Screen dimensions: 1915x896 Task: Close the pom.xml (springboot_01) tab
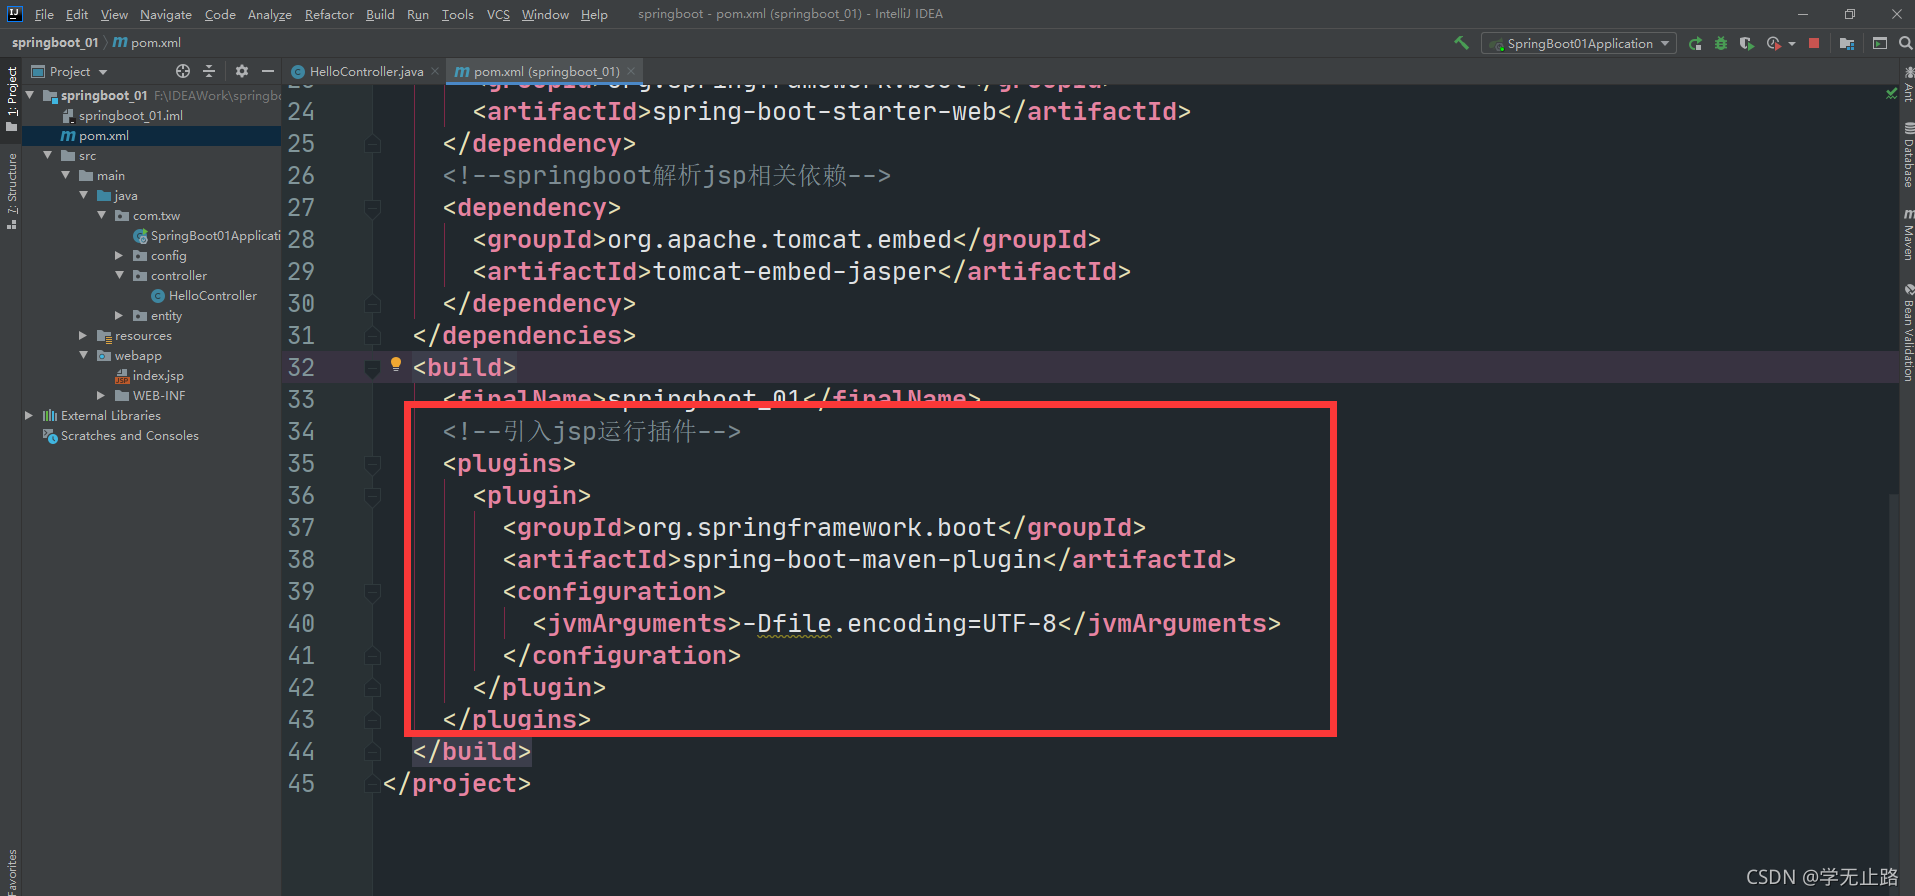click(x=631, y=71)
